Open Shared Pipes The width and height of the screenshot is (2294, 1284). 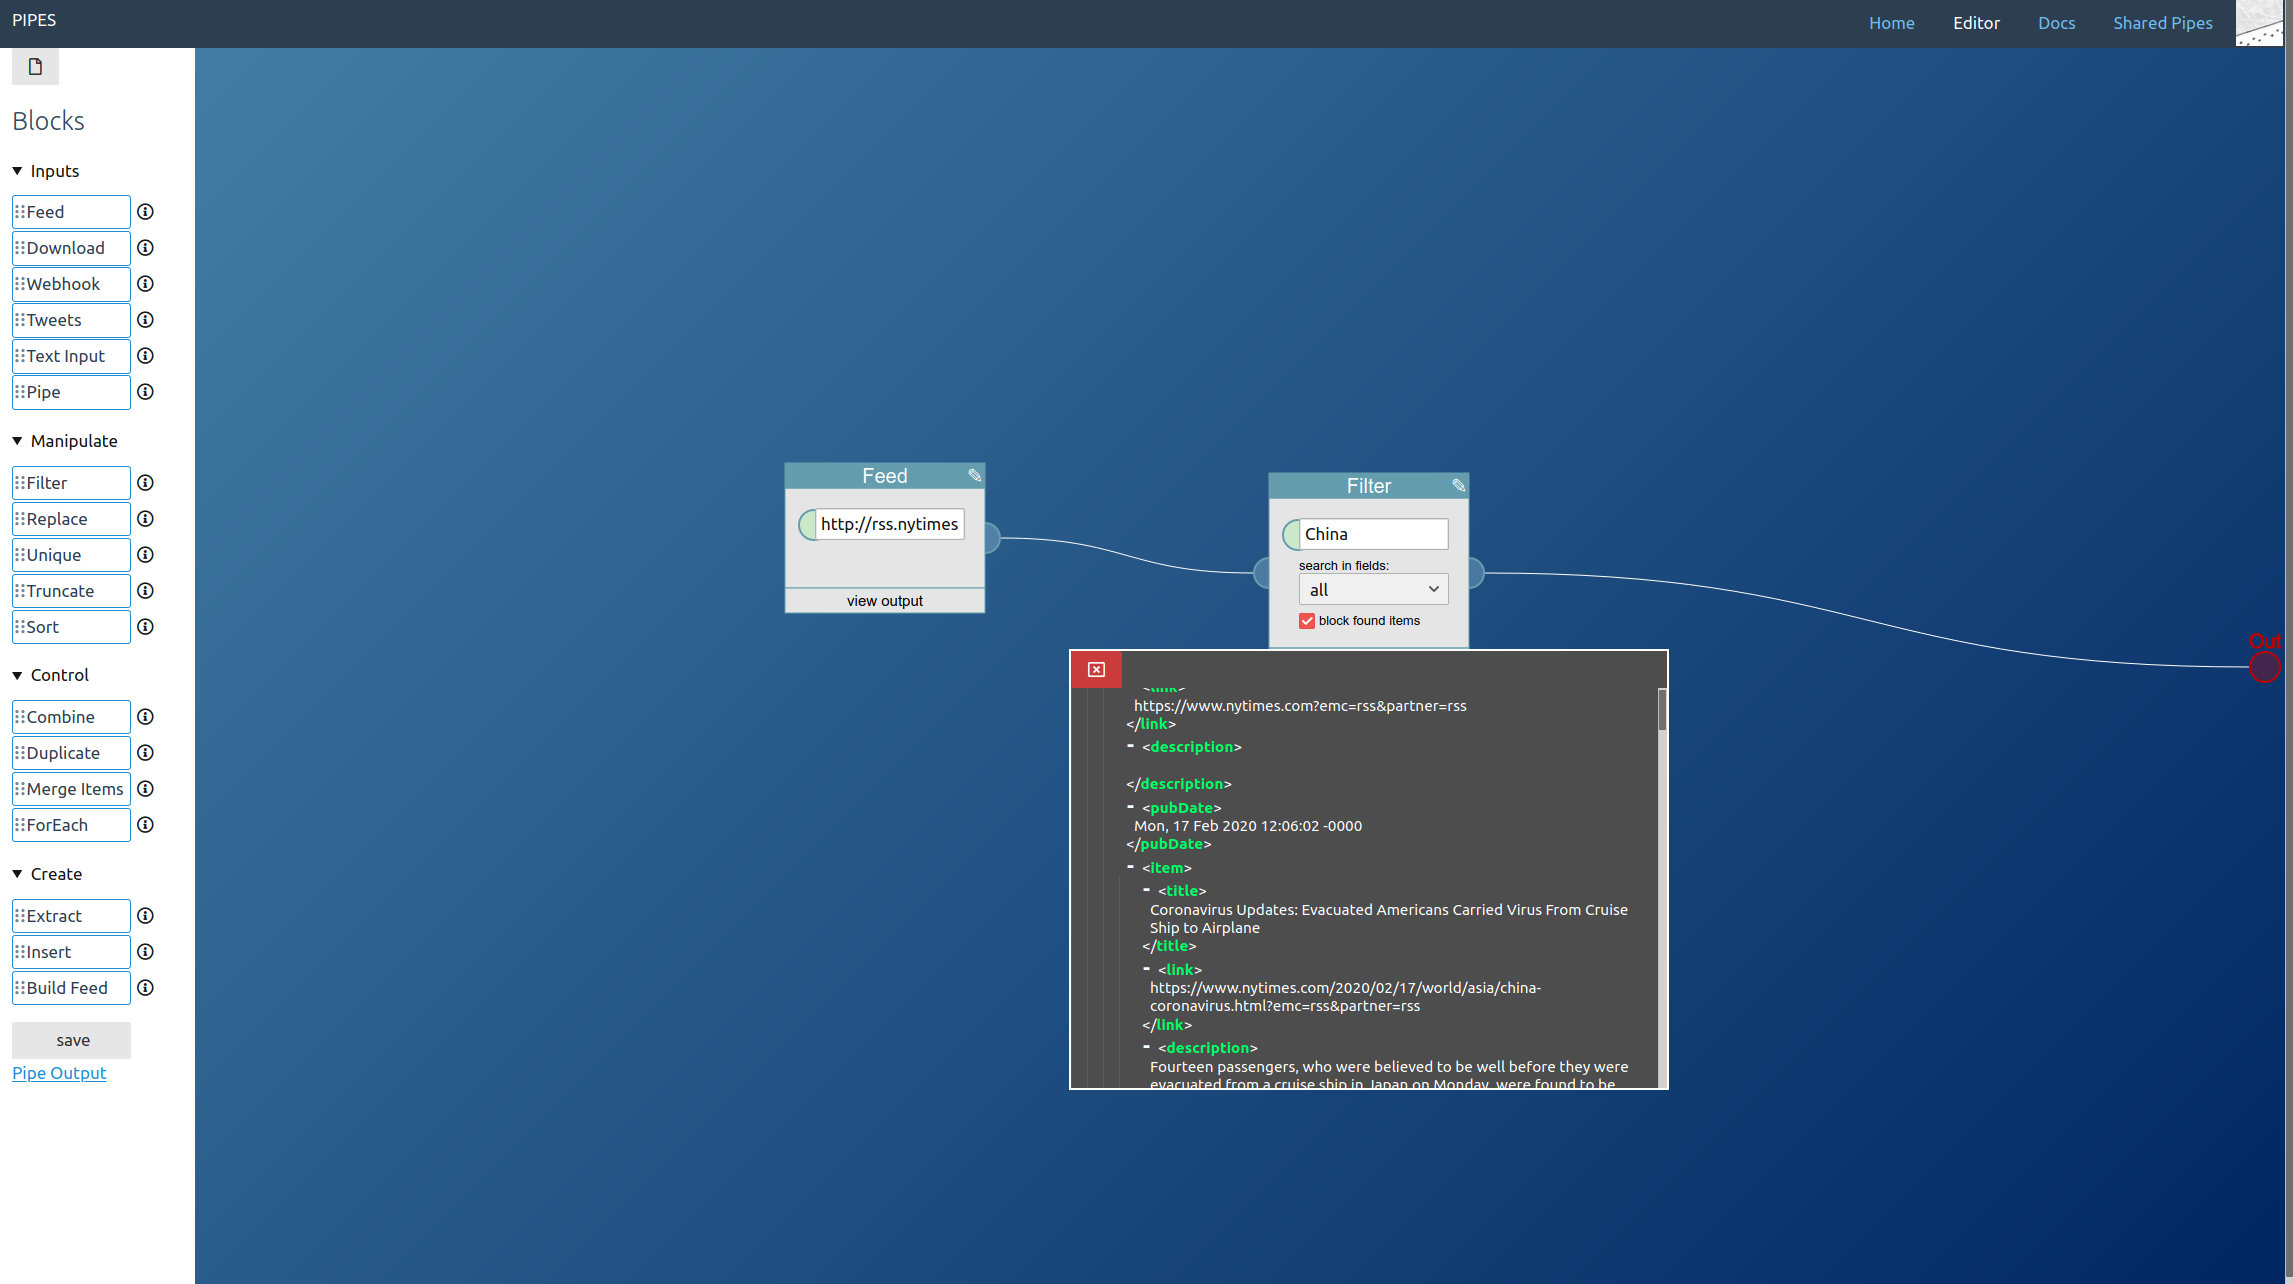2162,23
